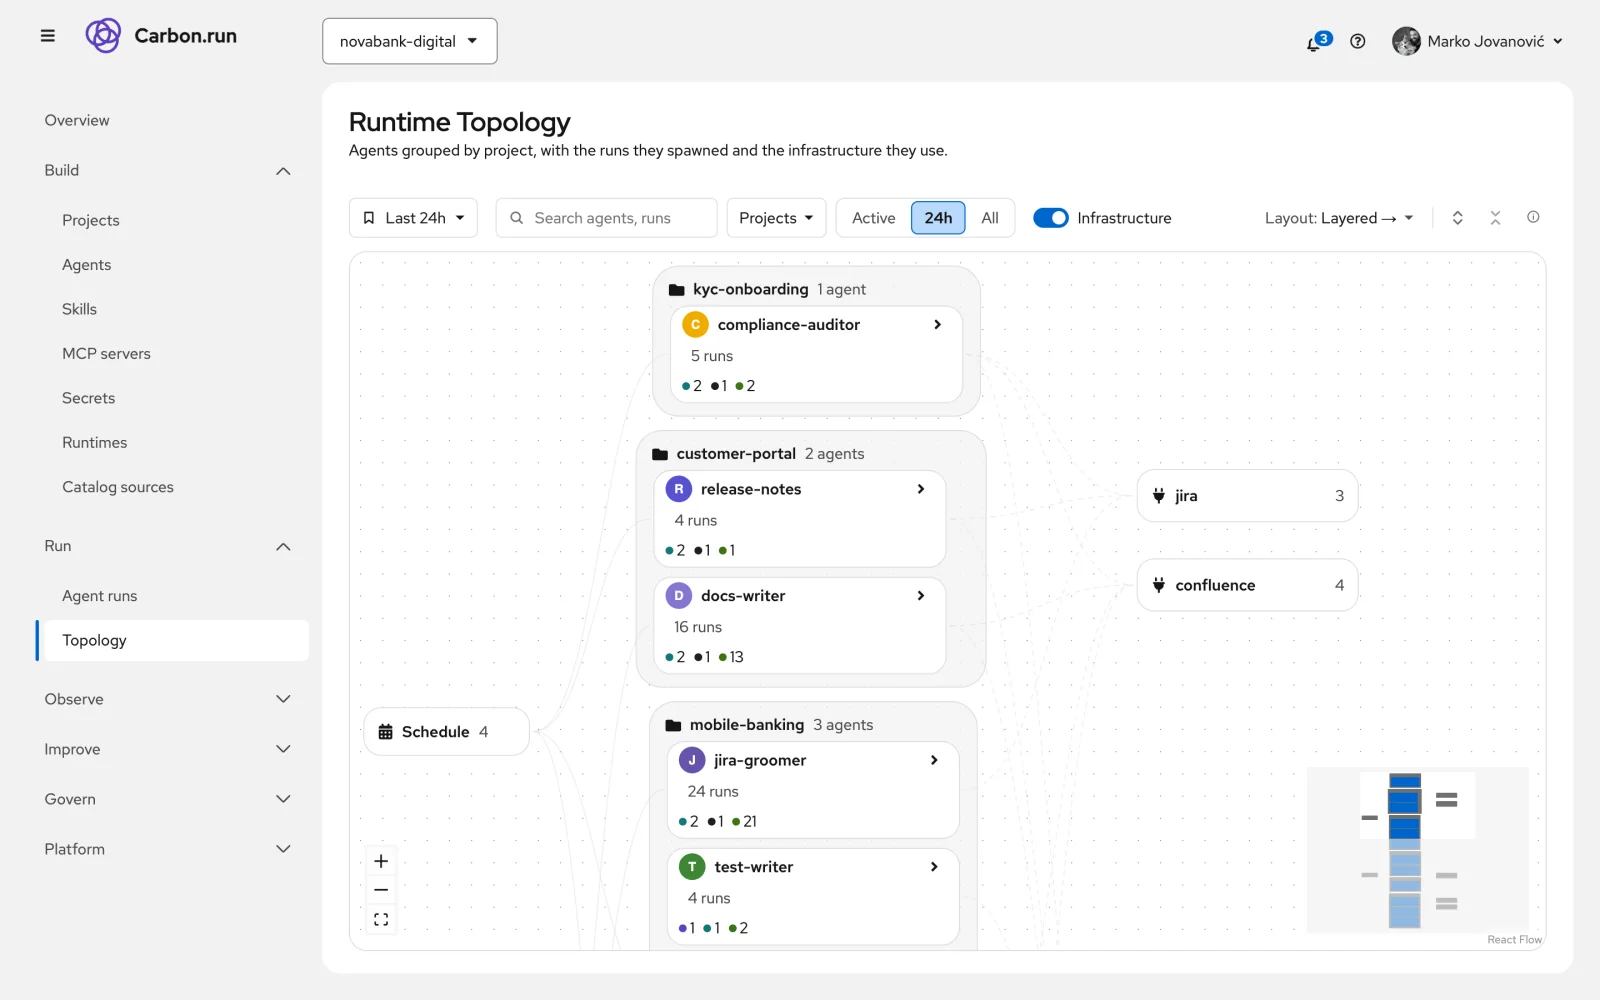Open MCP servers in the sidebar

106,354
